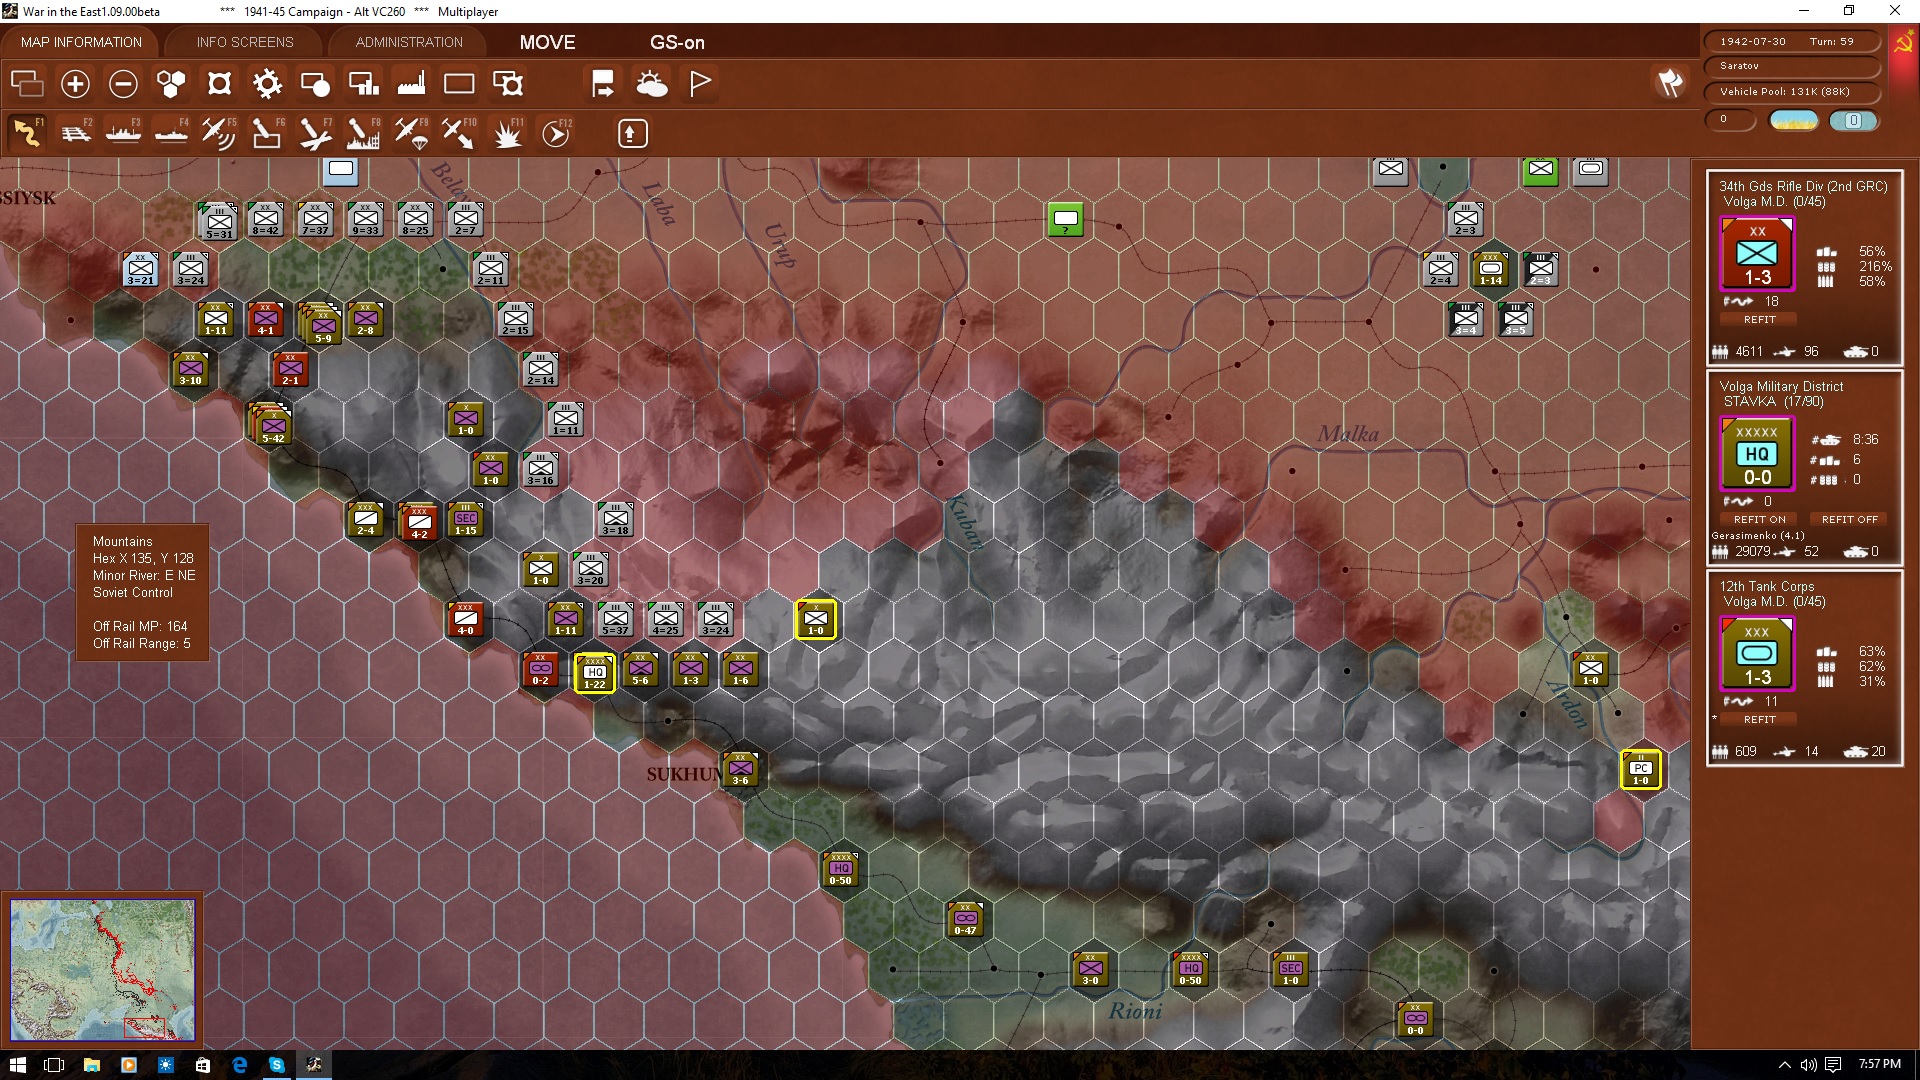Select F8 bomb city mode icon
The width and height of the screenshot is (1920, 1080).
(363, 133)
